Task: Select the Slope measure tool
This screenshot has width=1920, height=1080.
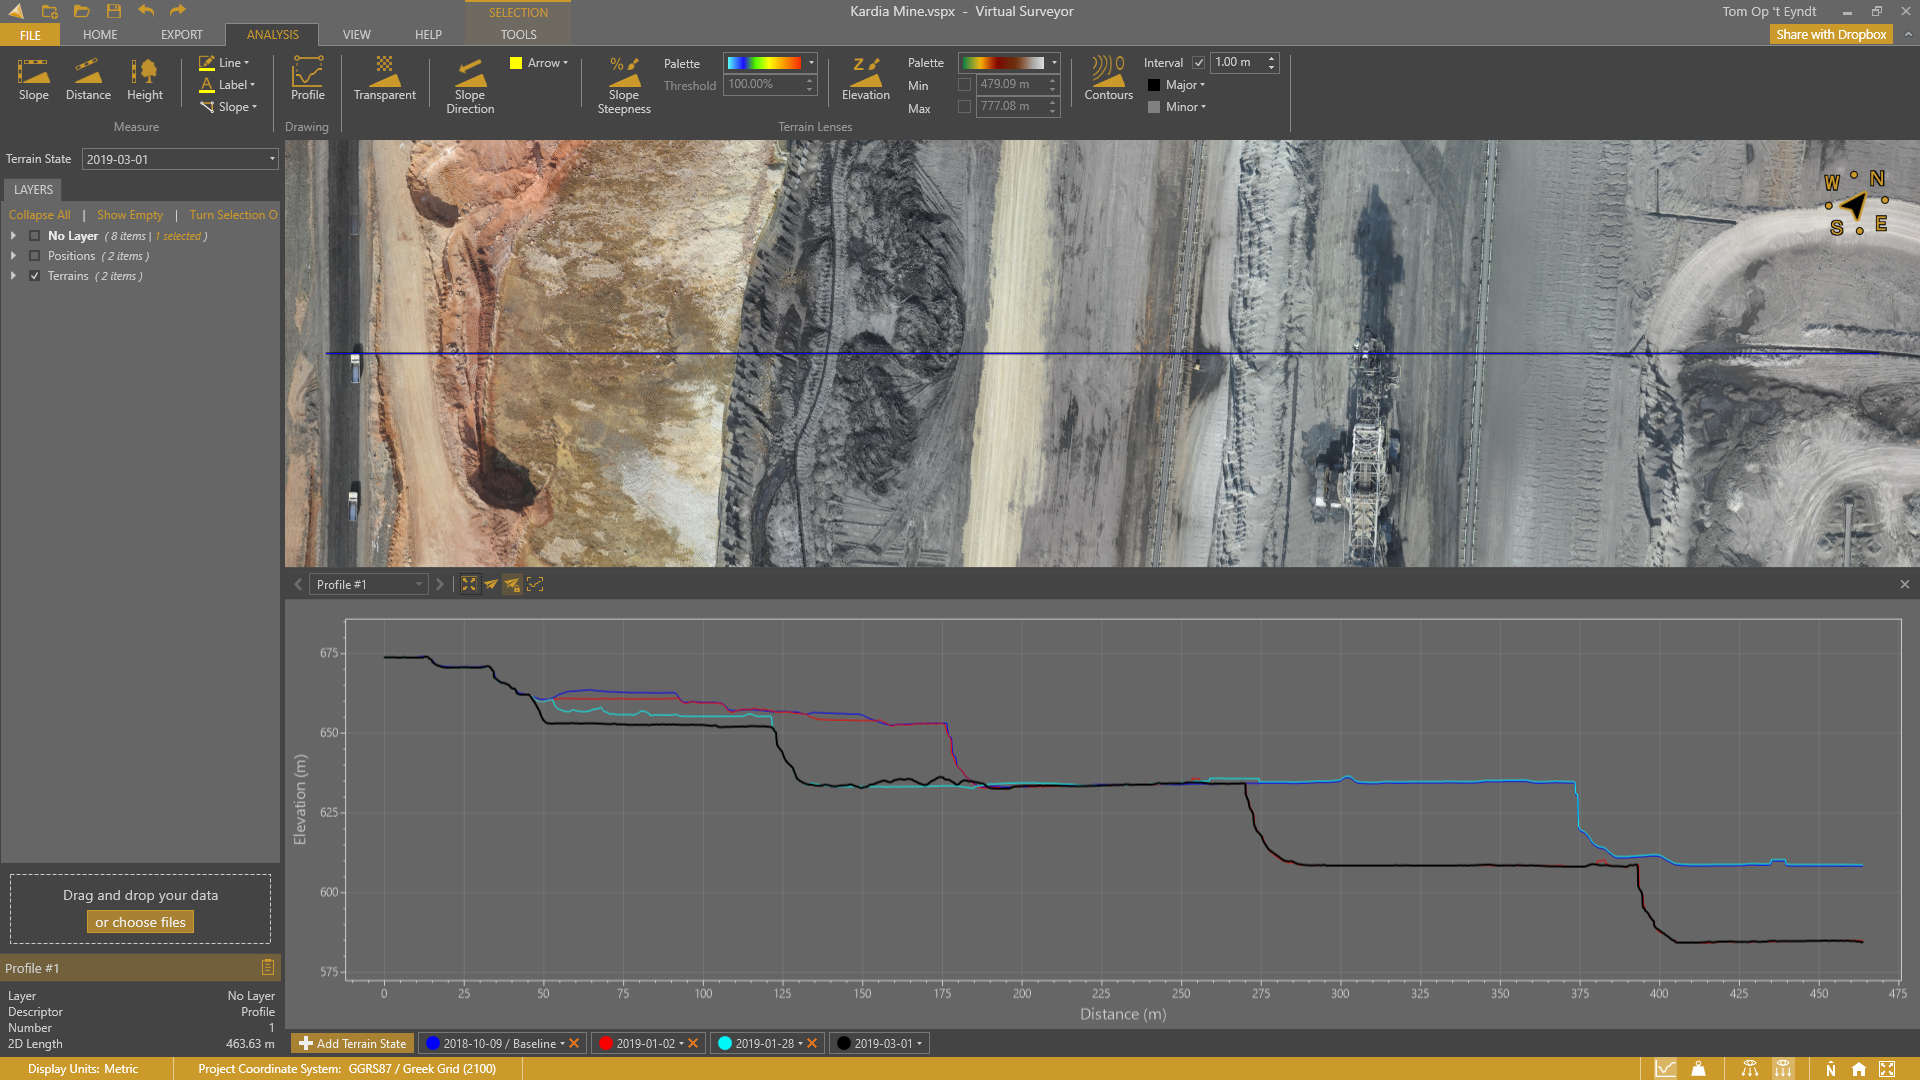Action: pos(33,80)
